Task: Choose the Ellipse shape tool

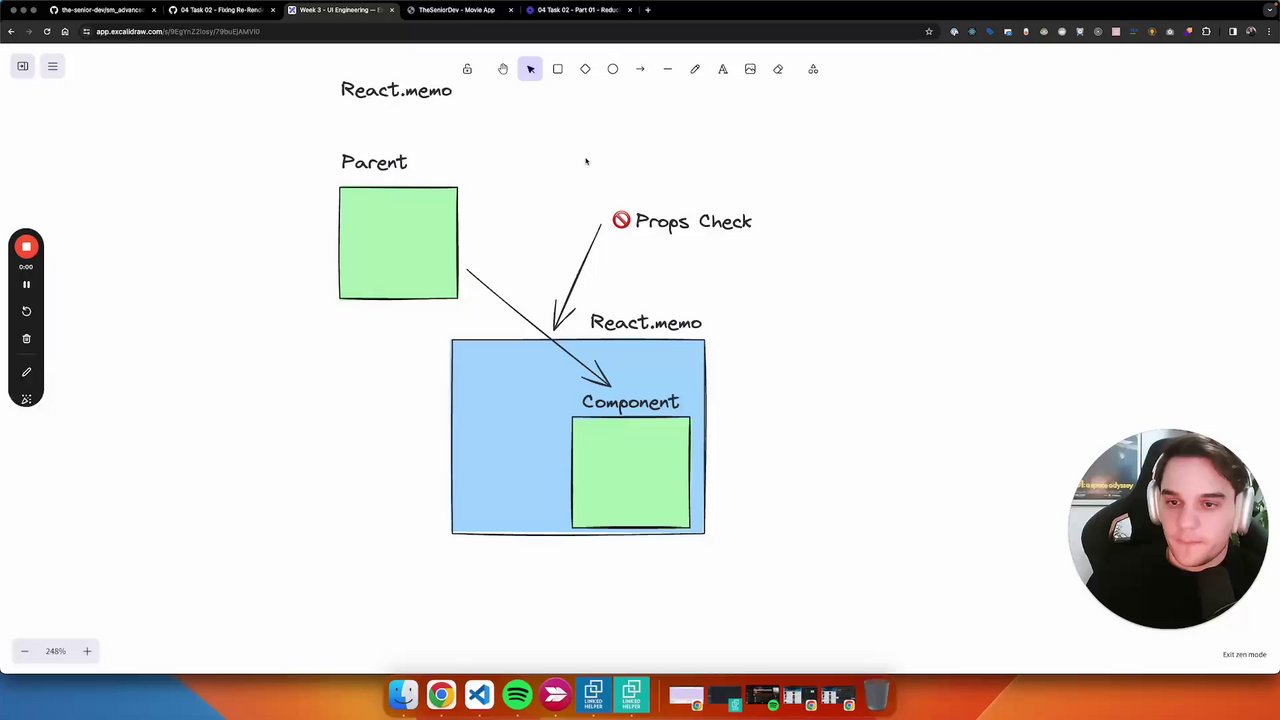Action: click(613, 69)
